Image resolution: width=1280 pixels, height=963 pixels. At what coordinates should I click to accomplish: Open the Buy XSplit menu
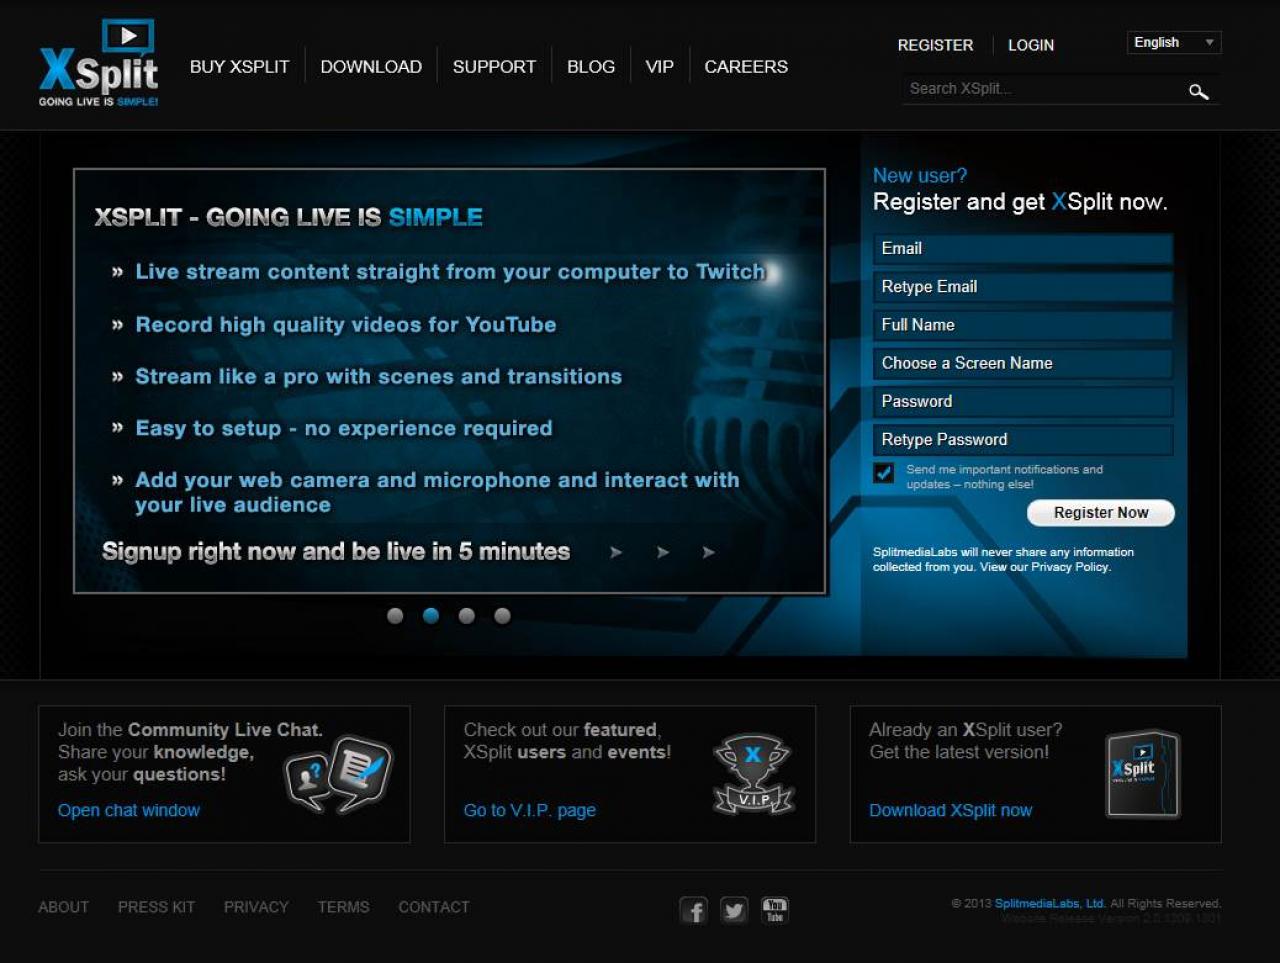(240, 67)
